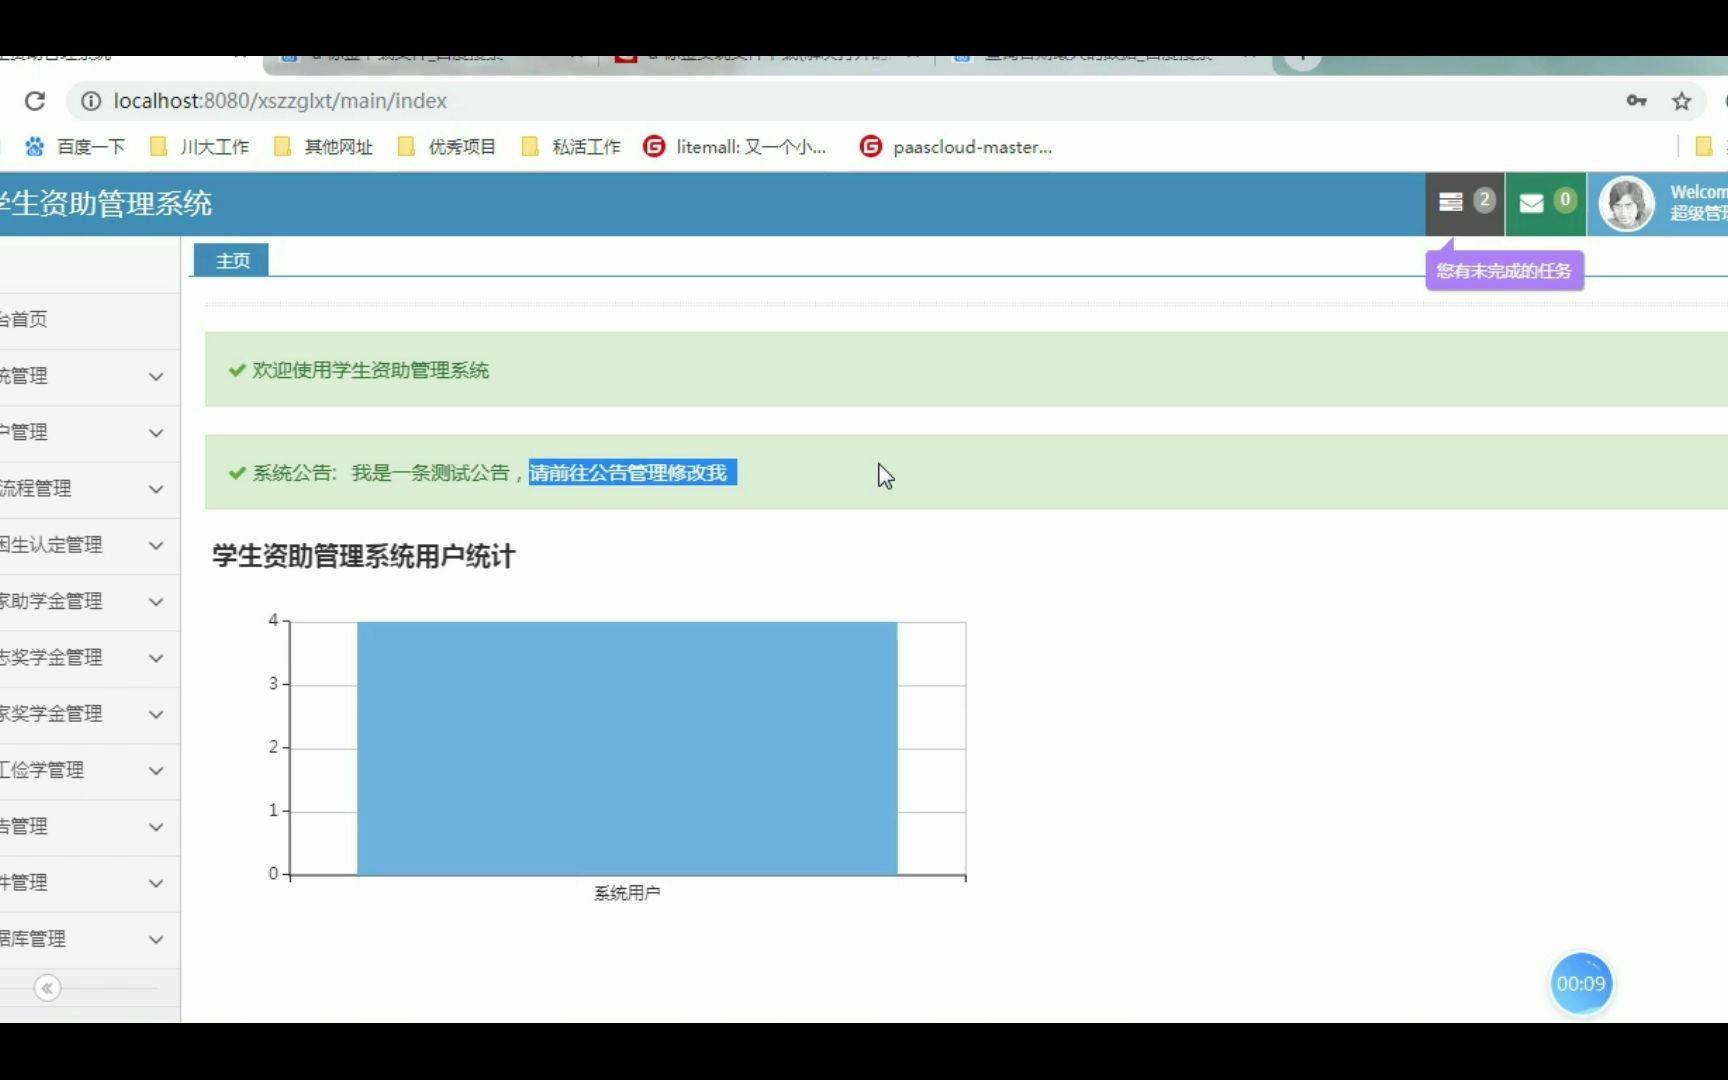Open the 百度一下 bookmark
Image resolution: width=1728 pixels, height=1080 pixels.
coord(75,147)
